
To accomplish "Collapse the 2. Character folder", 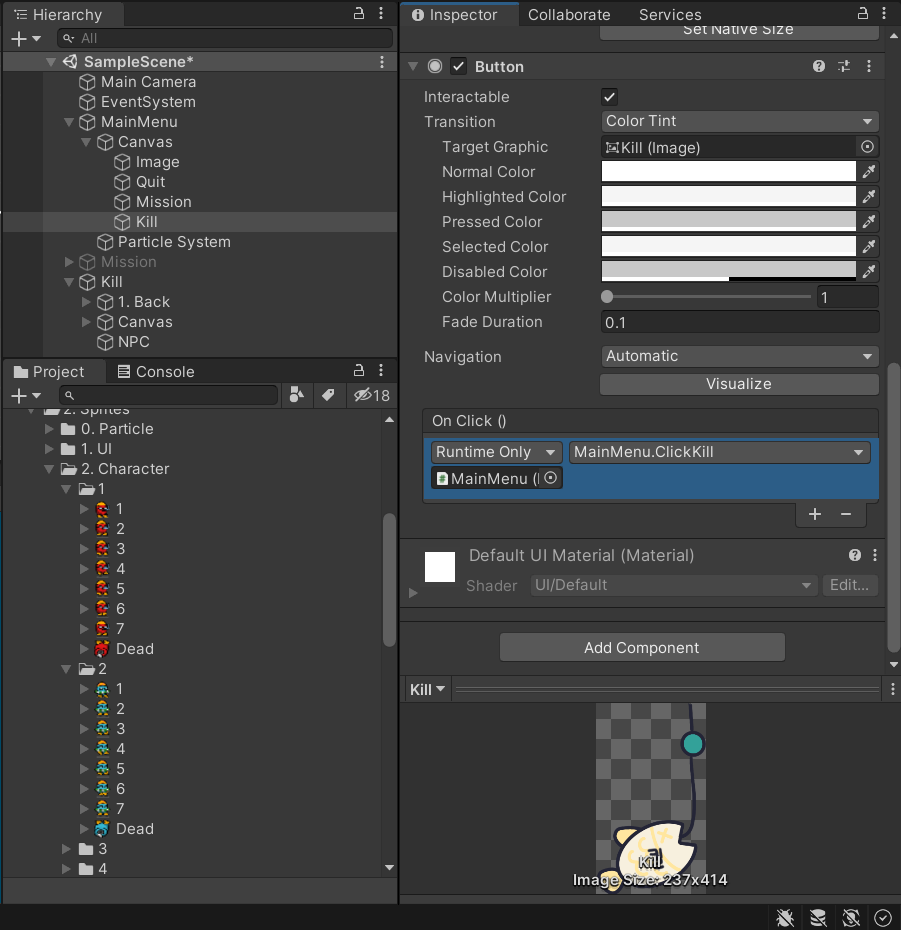I will pyautogui.click(x=49, y=469).
